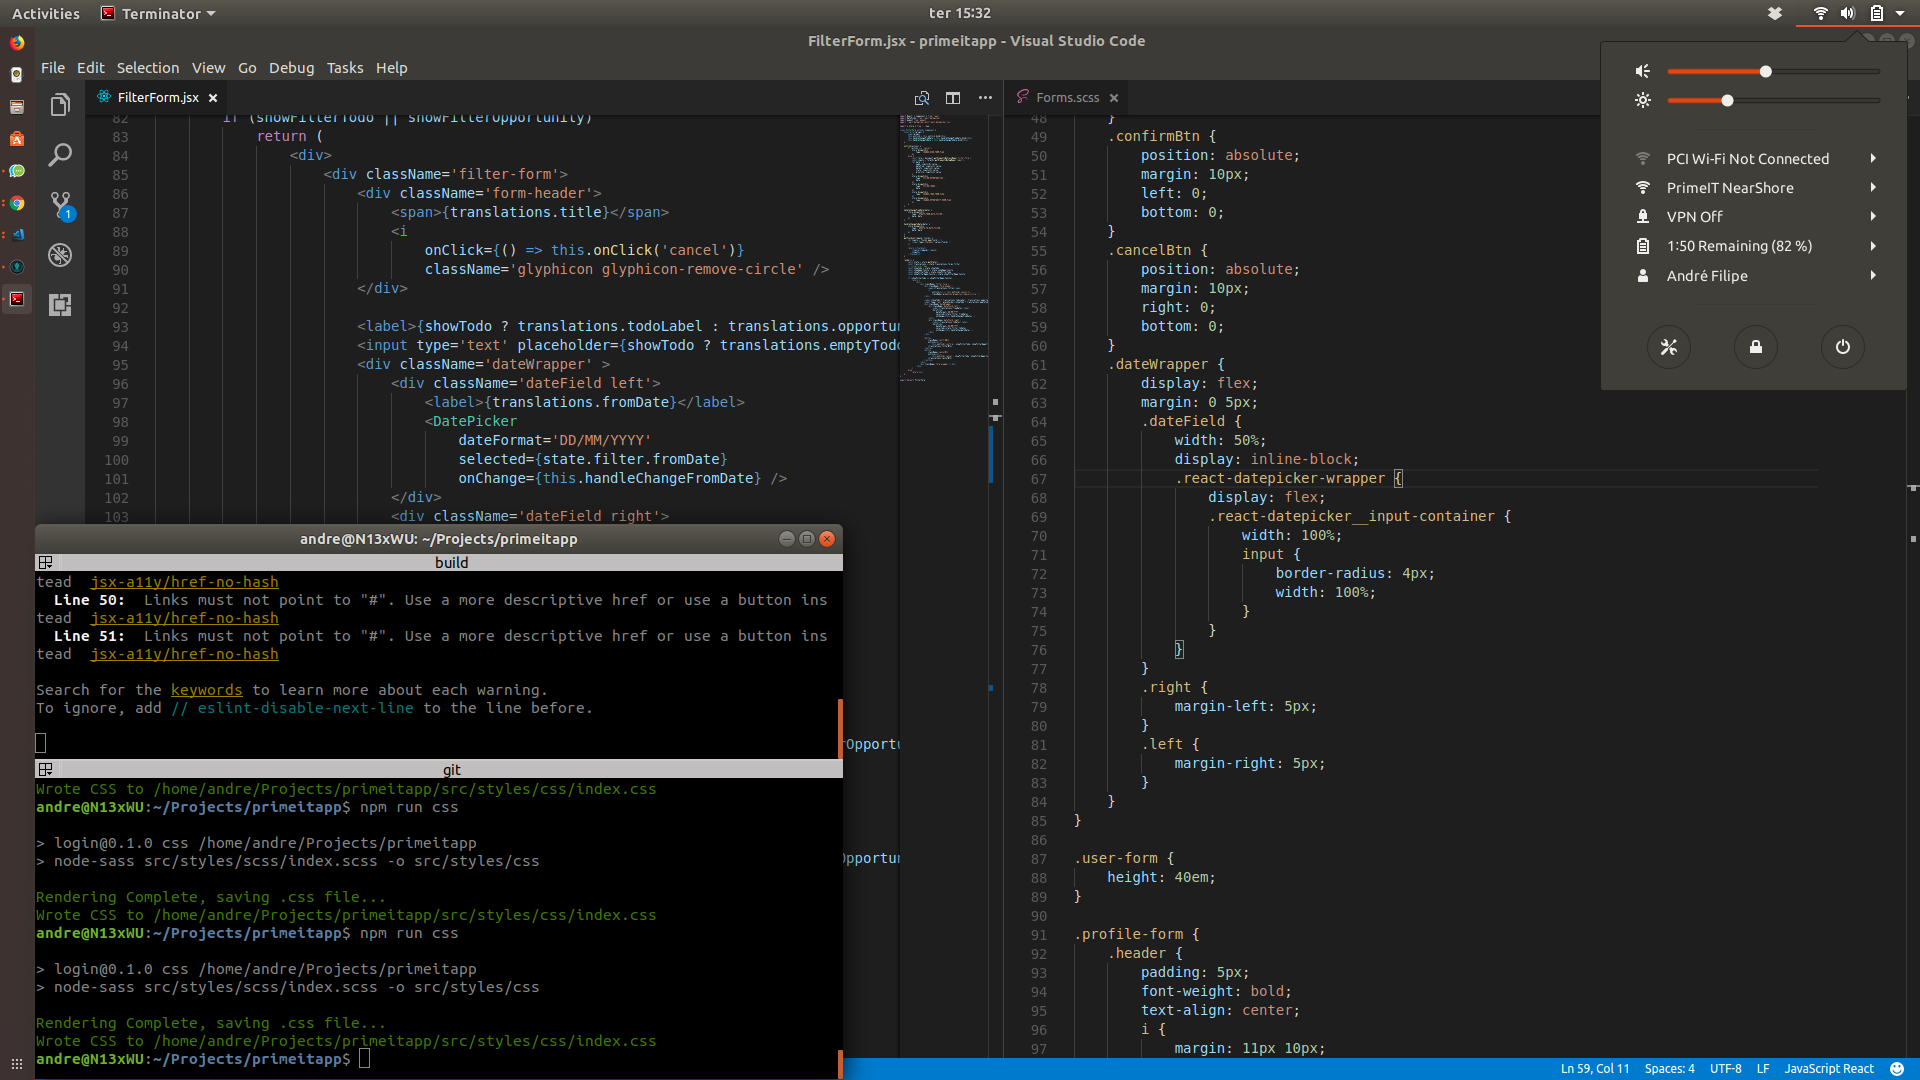
Task: Click the build pane grid icon in Terminator
Action: pos(45,563)
